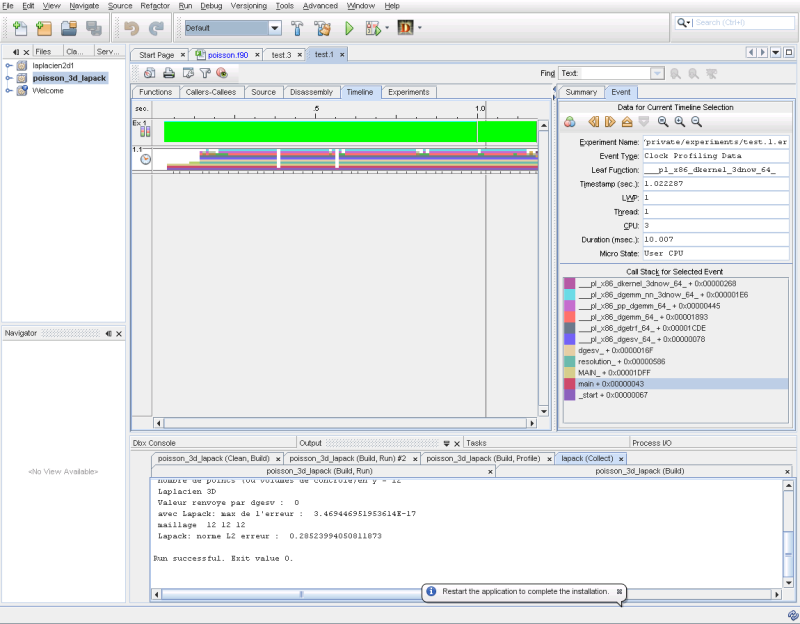Screen dimensions: 800x624
Task: Select the Summary tab
Action: (580, 92)
